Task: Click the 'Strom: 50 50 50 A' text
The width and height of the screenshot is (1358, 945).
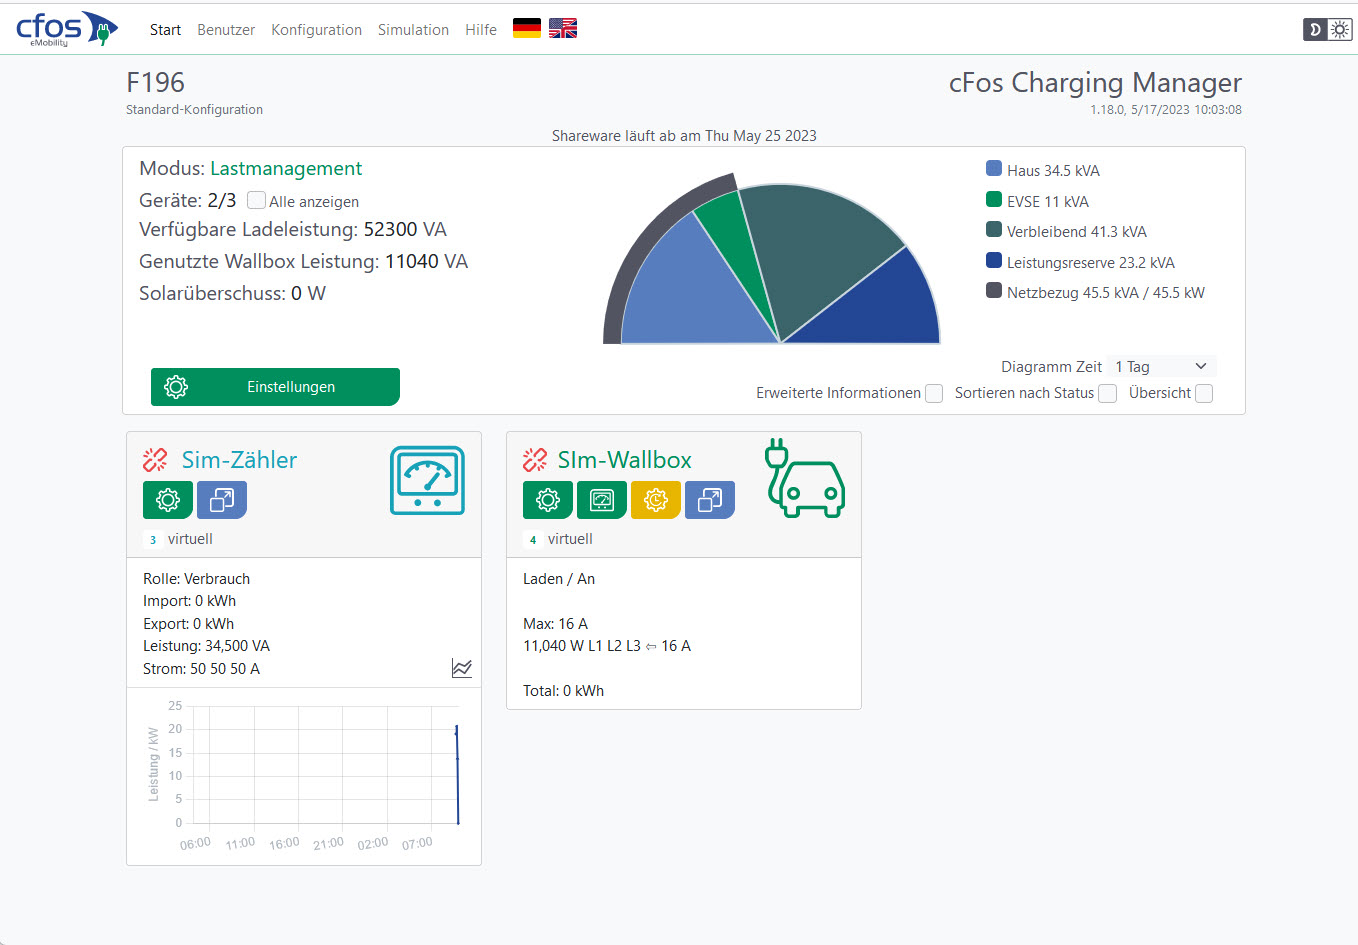Action: pyautogui.click(x=201, y=669)
